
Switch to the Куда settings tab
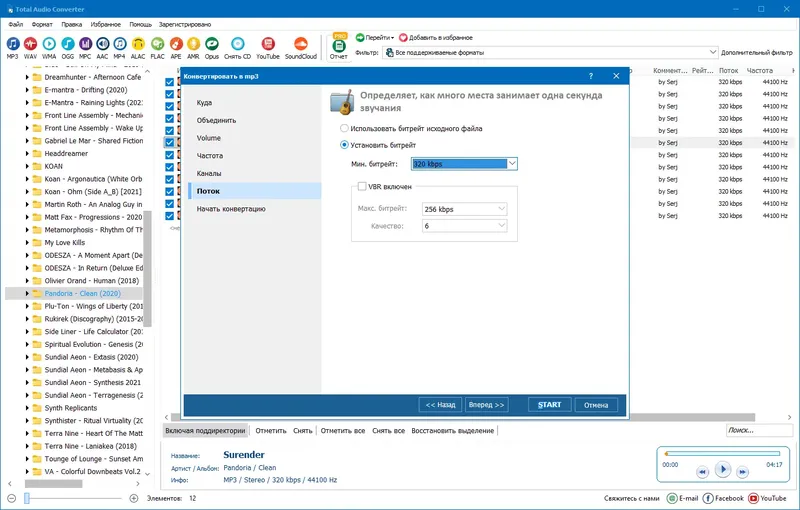[204, 103]
